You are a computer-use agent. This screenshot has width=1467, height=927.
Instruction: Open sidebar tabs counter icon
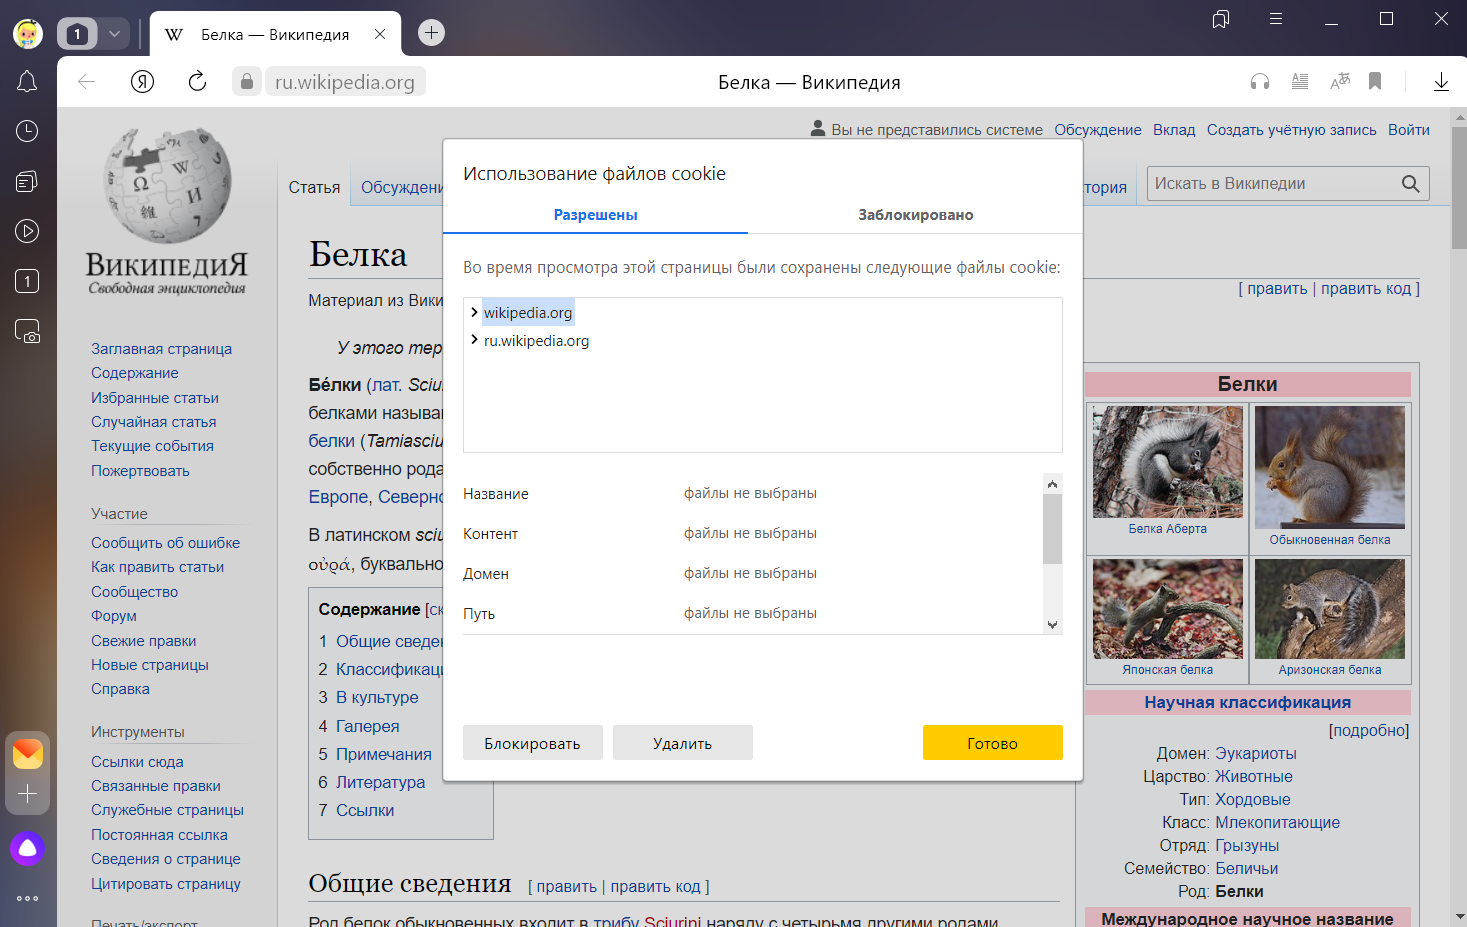pyautogui.click(x=27, y=281)
